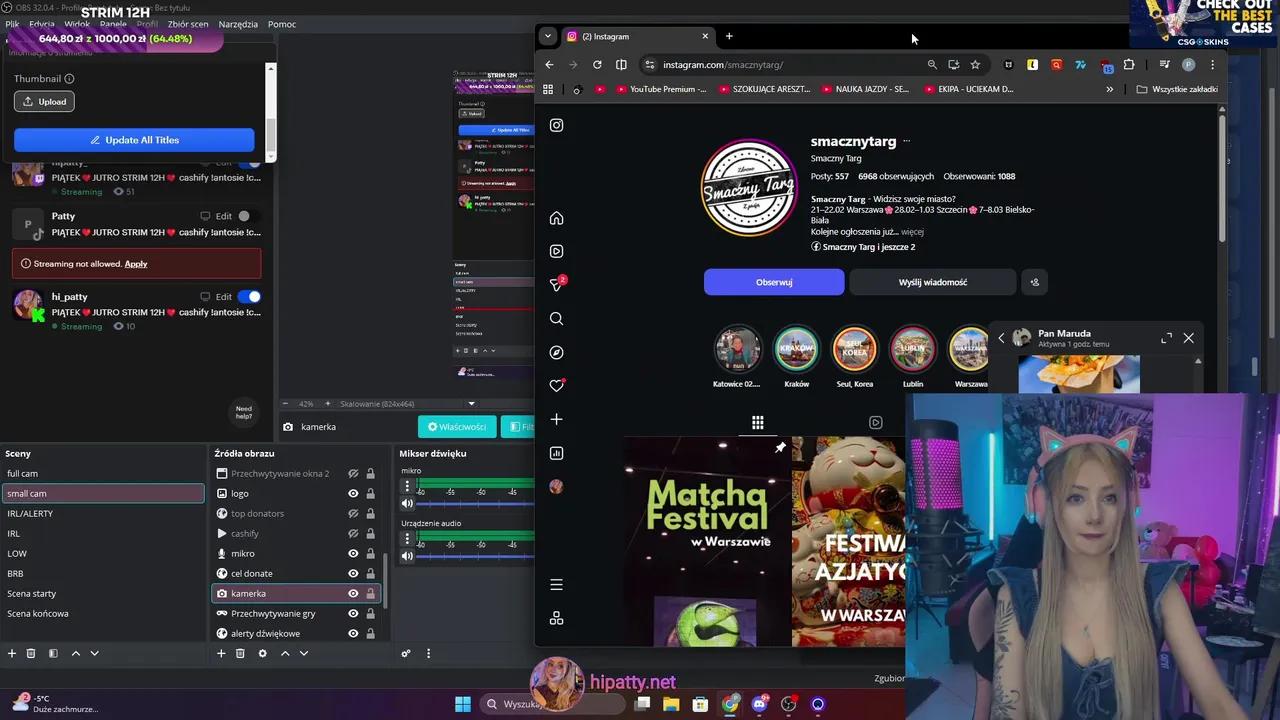Screen dimensions: 1280x720
Task: Bookmark this page with star icon
Action: tap(975, 64)
